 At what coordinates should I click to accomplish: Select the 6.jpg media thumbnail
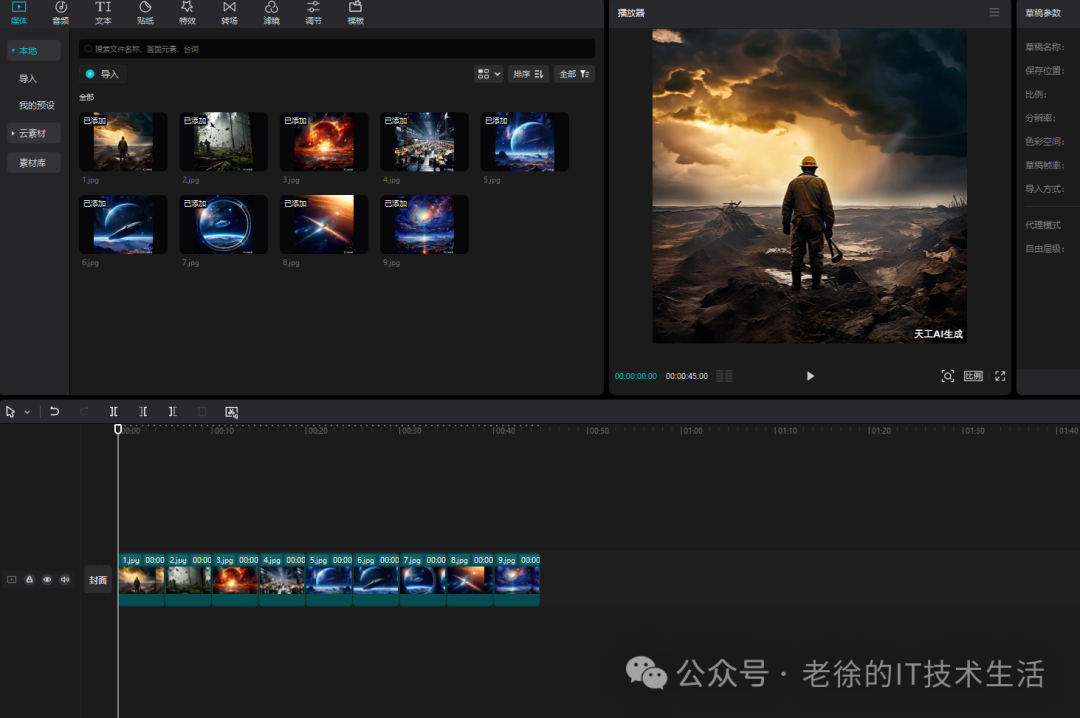[x=123, y=224]
